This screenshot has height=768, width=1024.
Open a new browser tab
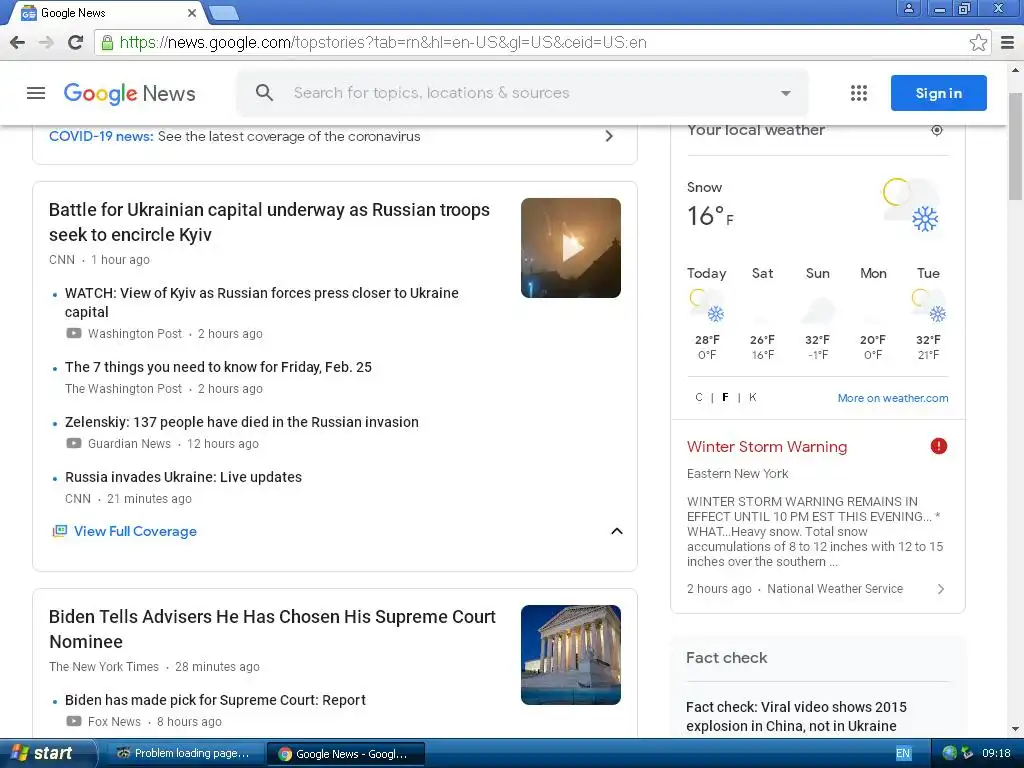point(224,13)
